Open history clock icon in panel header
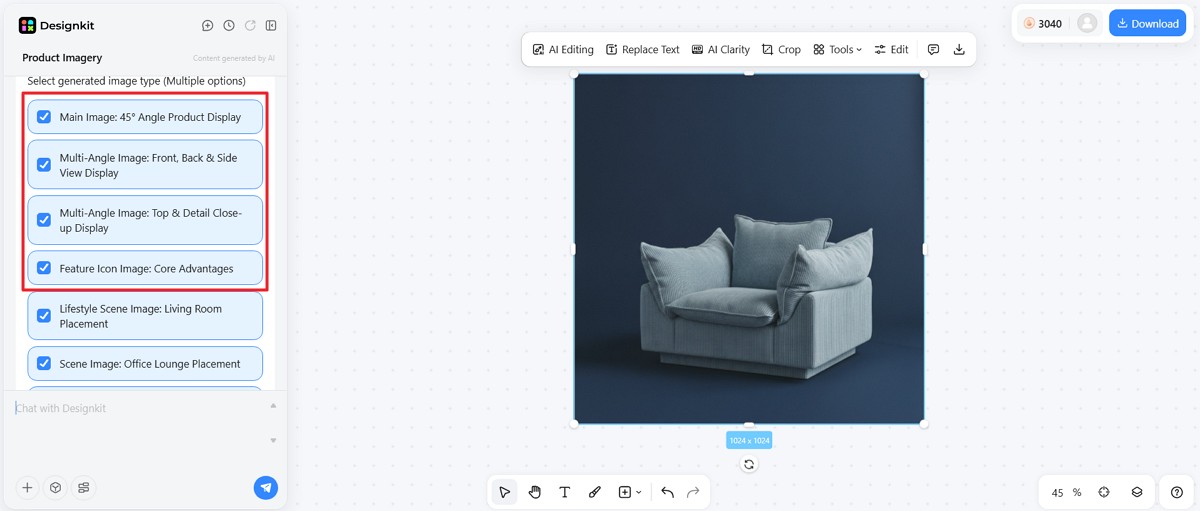This screenshot has width=1200, height=511. [x=229, y=25]
